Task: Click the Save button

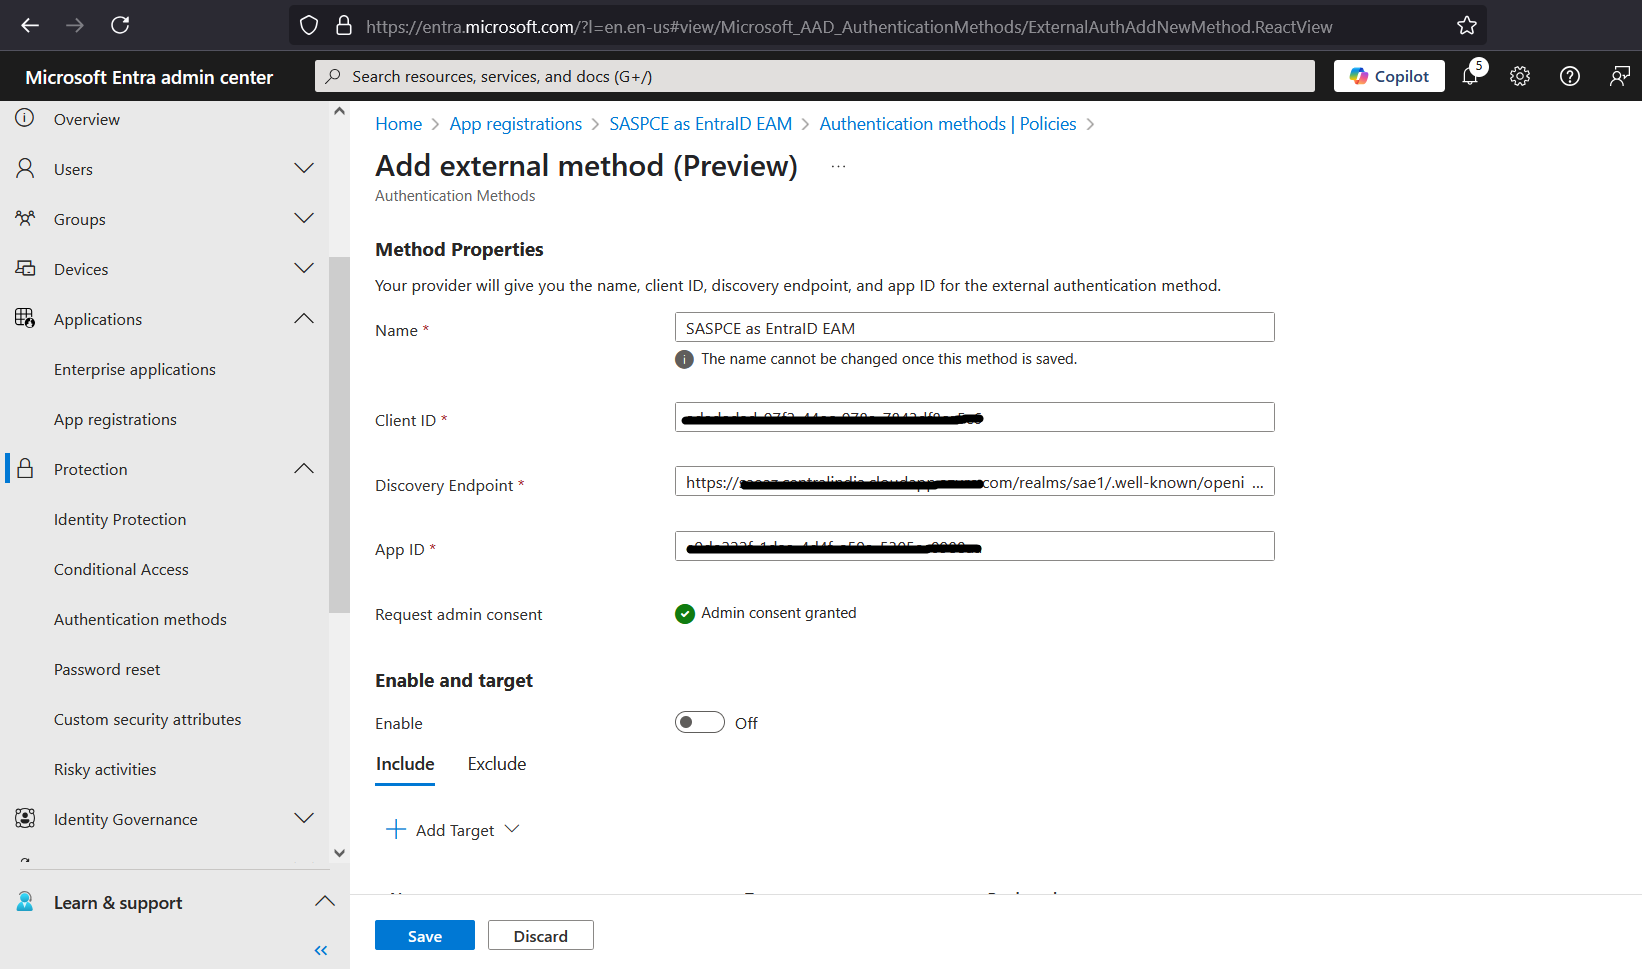Action: (424, 936)
